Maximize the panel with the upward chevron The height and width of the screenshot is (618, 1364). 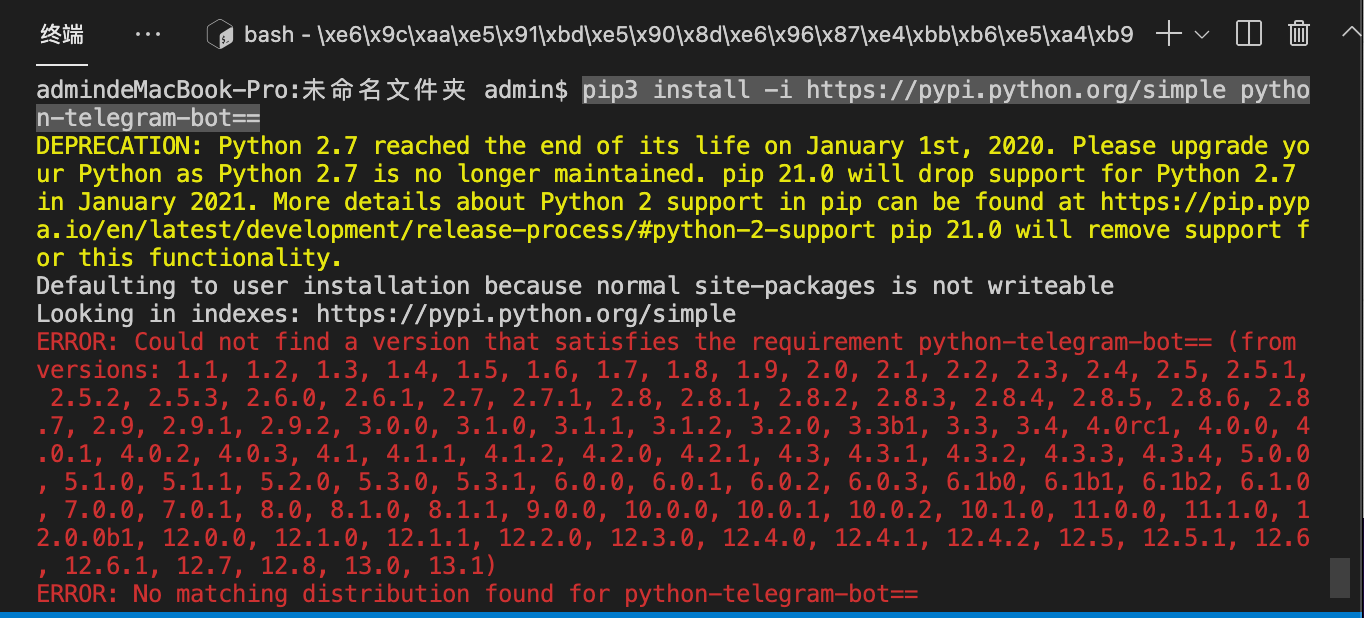[x=1350, y=33]
